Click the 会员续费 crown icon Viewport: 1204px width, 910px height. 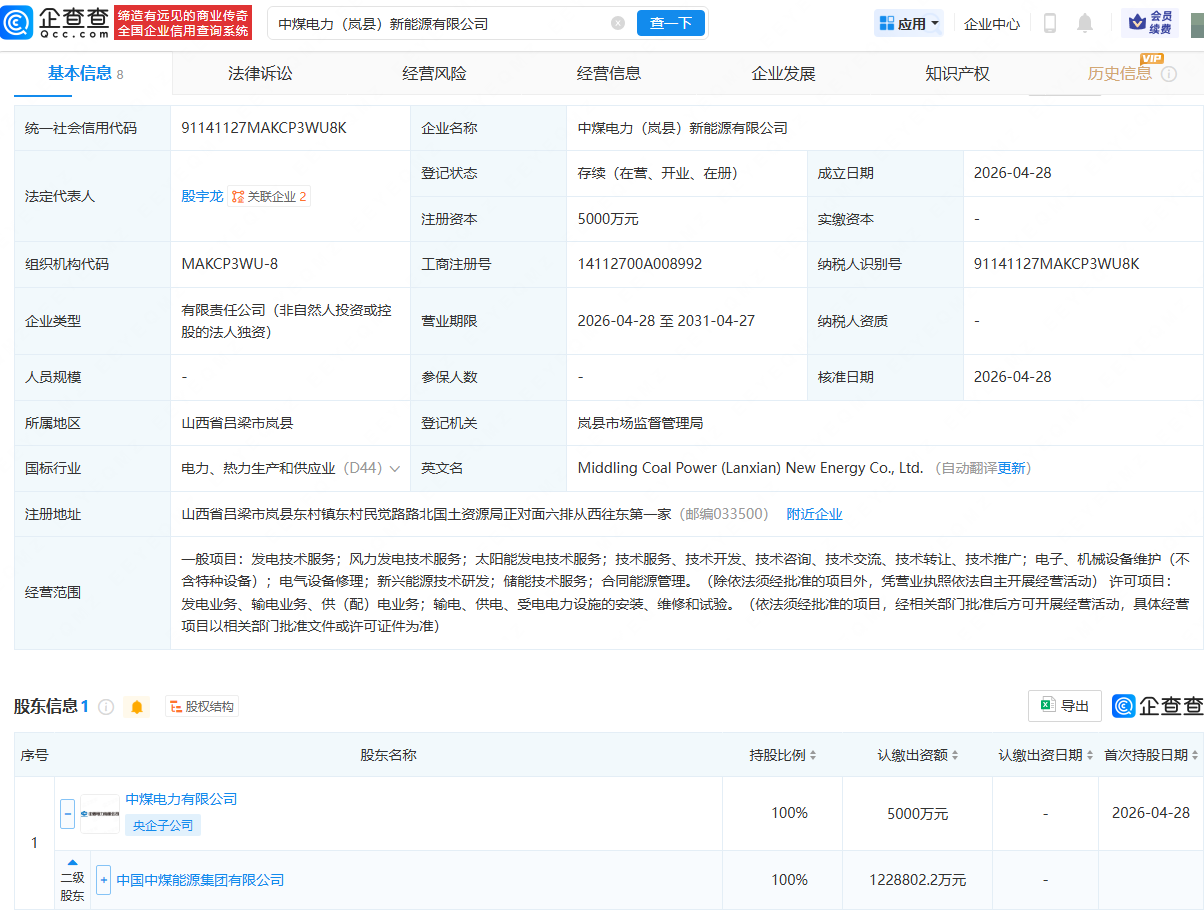tap(1150, 23)
